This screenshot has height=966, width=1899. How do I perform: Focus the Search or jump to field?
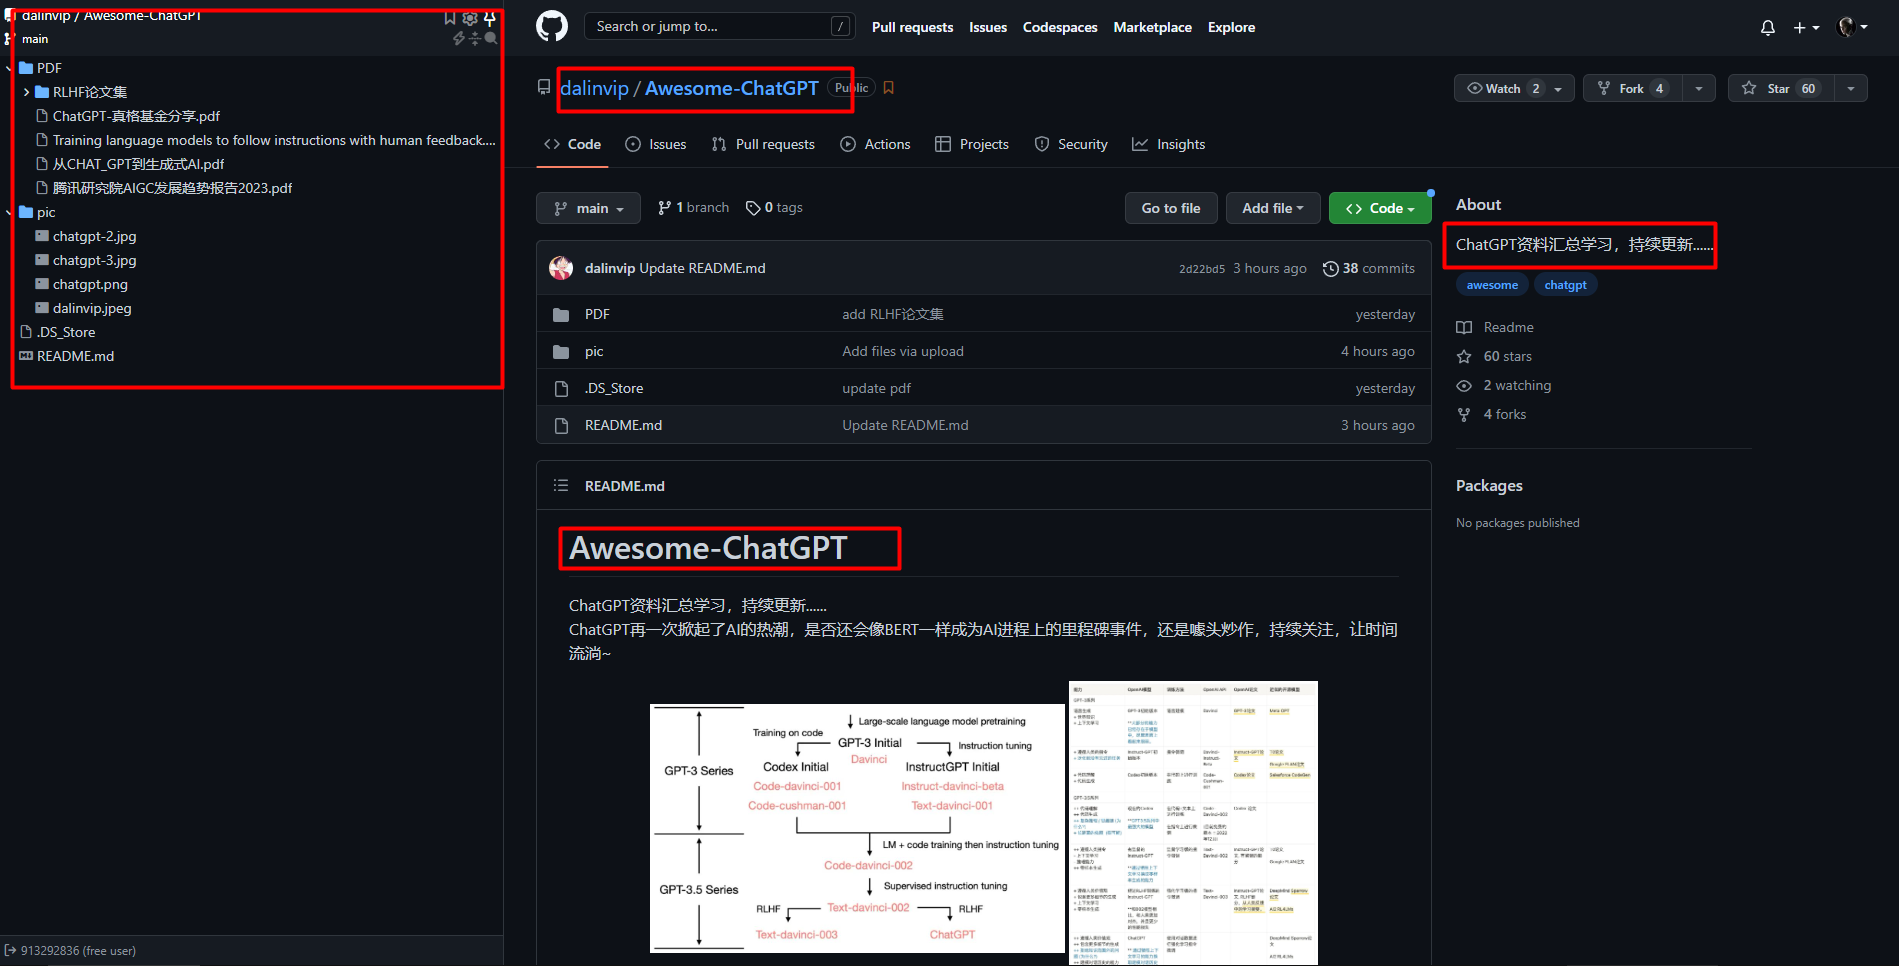point(719,26)
